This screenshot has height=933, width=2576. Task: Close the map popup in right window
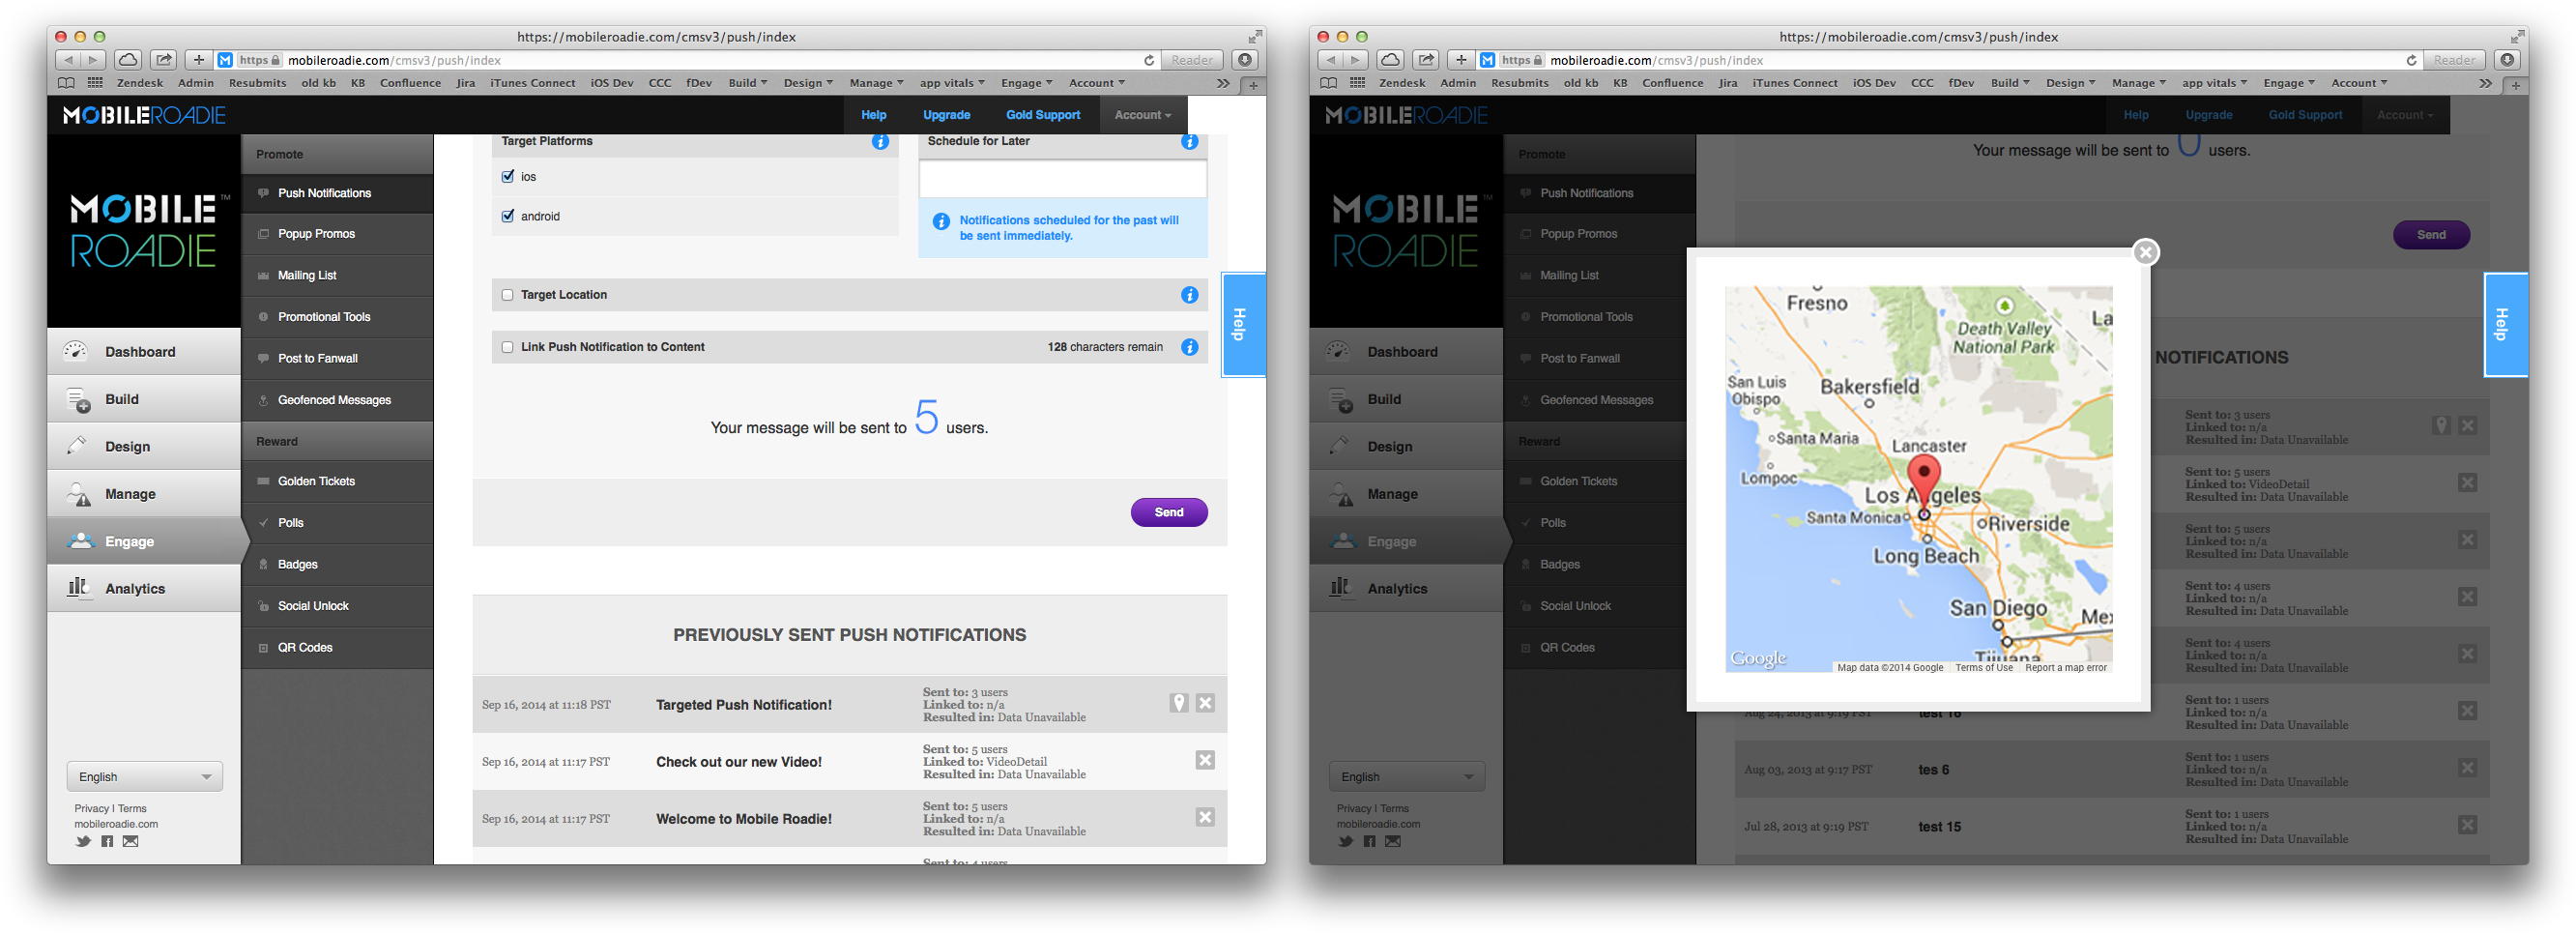2145,253
